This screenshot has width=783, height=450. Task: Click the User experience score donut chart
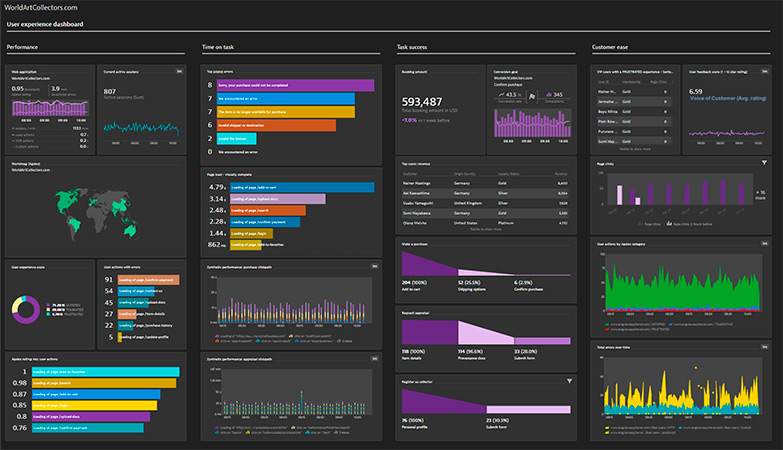pos(27,309)
